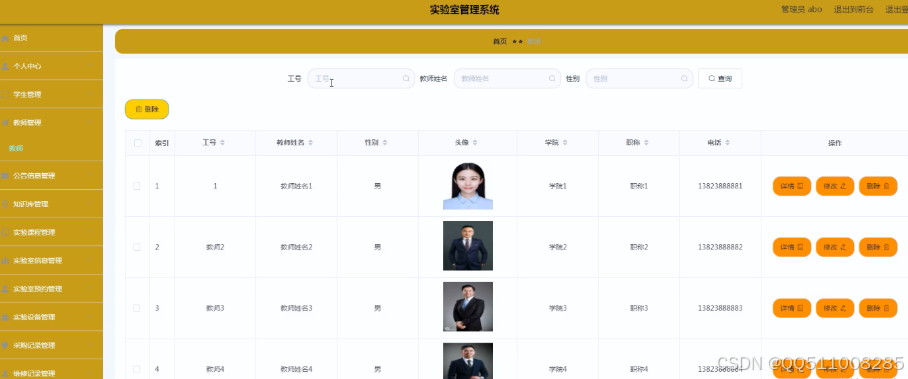Click the yellow 删除 batch delete button

point(147,109)
